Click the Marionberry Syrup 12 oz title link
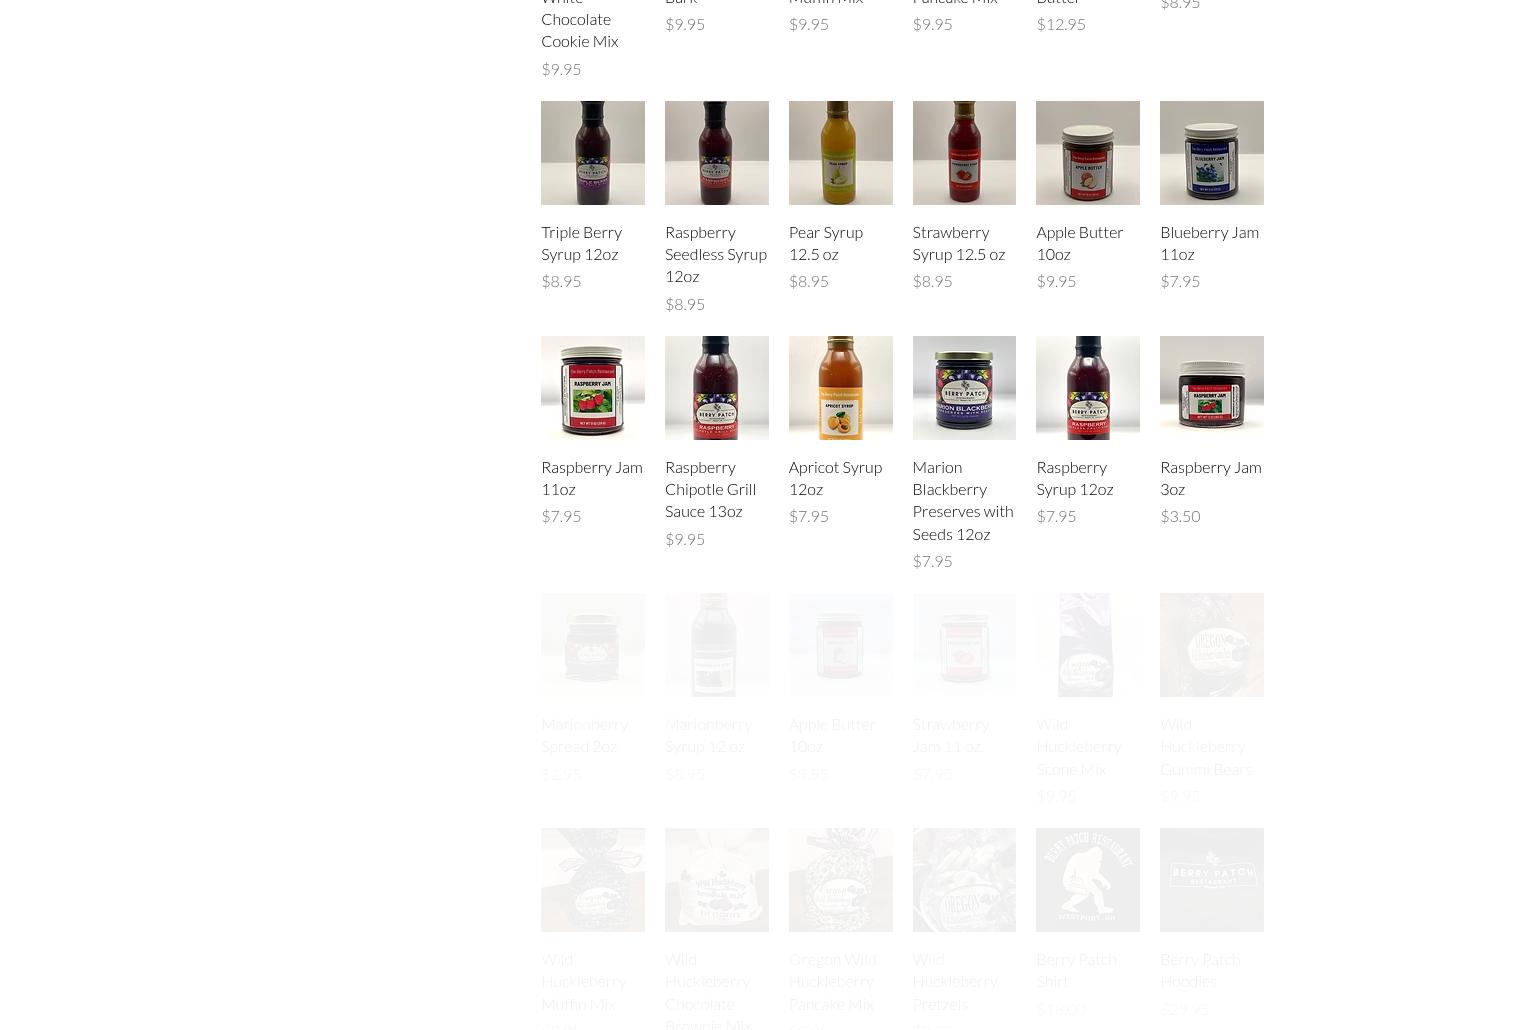Image resolution: width=1530 pixels, height=1030 pixels. [x=708, y=734]
